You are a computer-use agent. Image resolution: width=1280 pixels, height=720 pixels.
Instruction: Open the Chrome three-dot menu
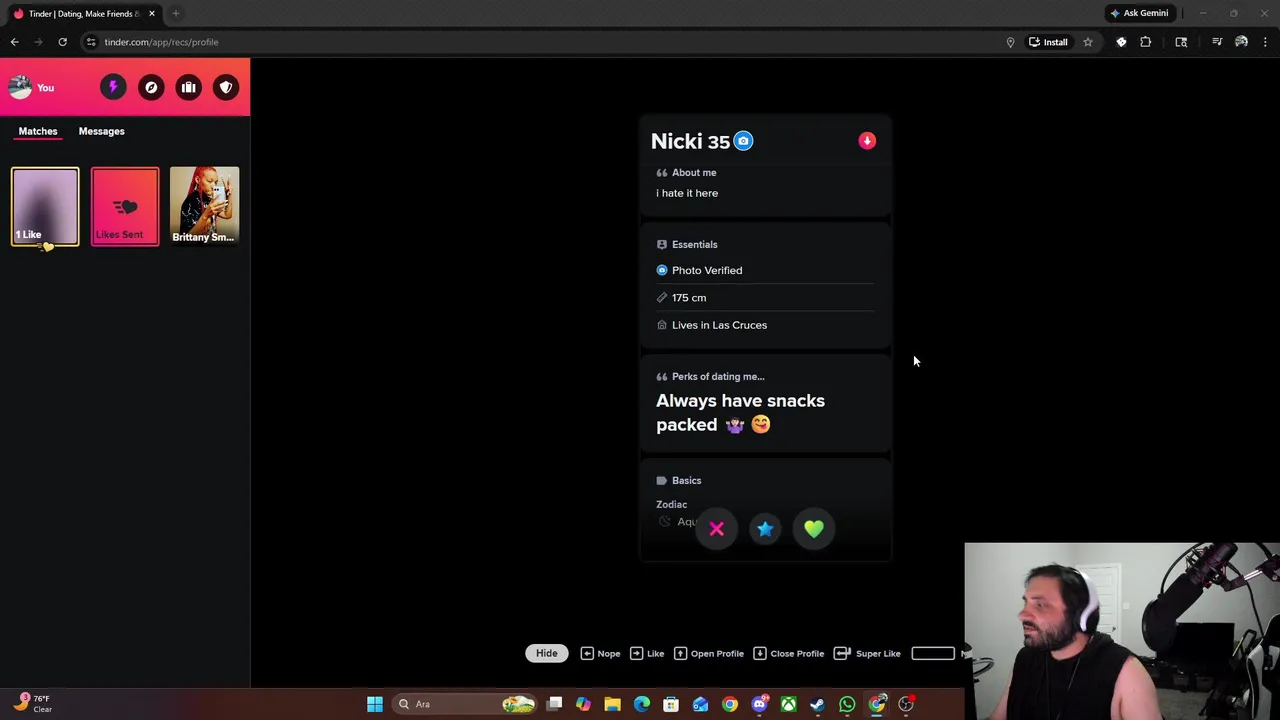tap(1265, 42)
